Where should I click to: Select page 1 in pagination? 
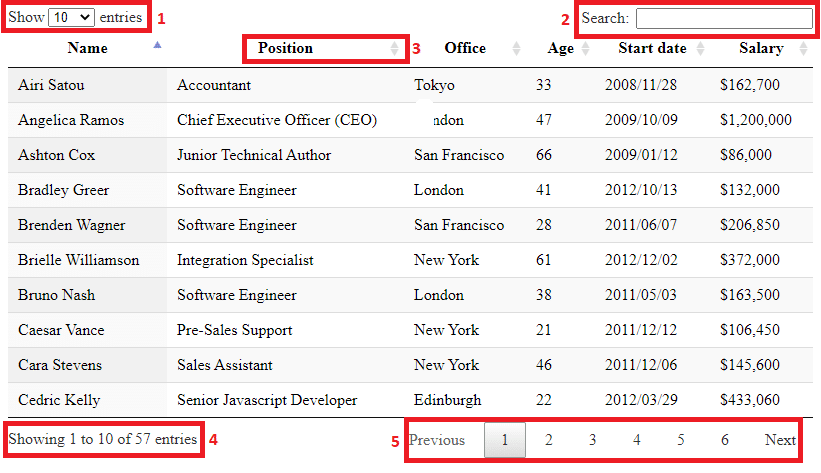[x=505, y=440]
